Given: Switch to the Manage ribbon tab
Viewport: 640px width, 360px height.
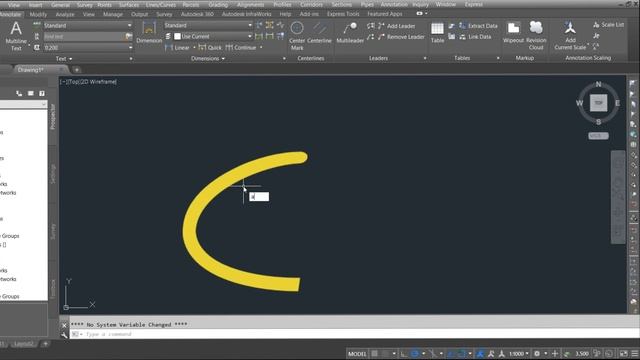Looking at the screenshot, I should click(x=113, y=14).
